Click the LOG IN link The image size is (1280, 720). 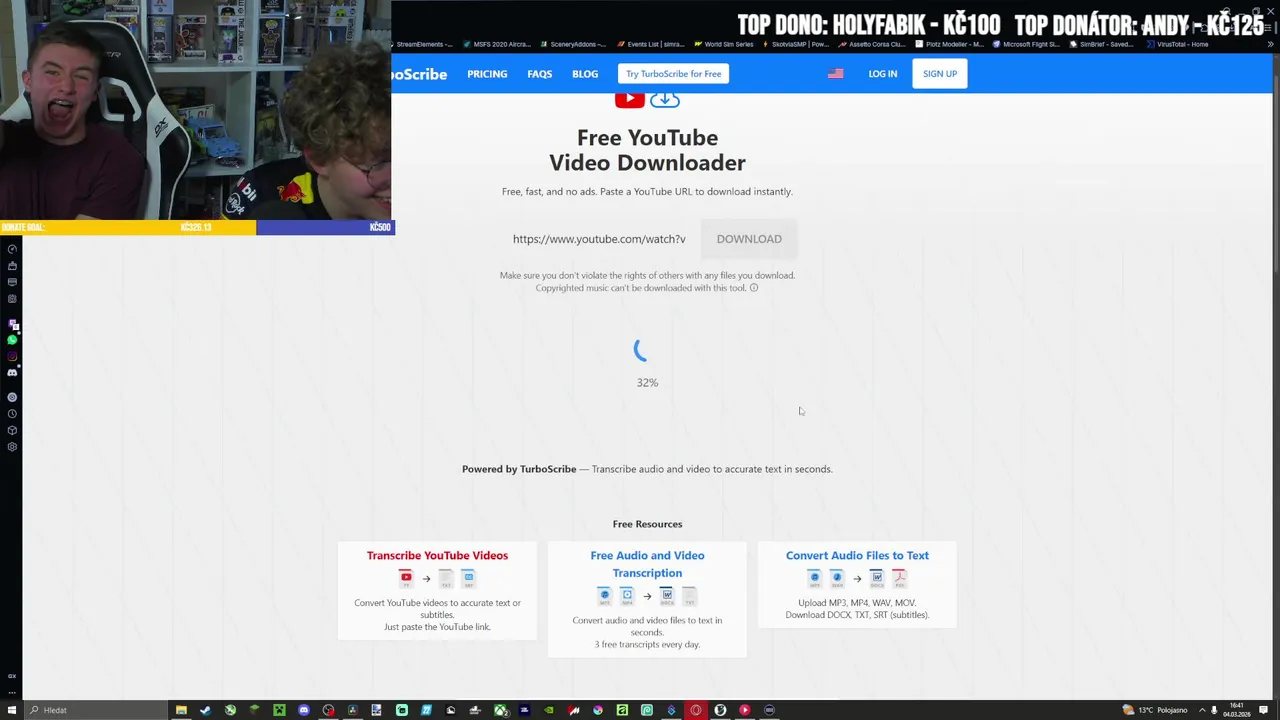coord(883,74)
